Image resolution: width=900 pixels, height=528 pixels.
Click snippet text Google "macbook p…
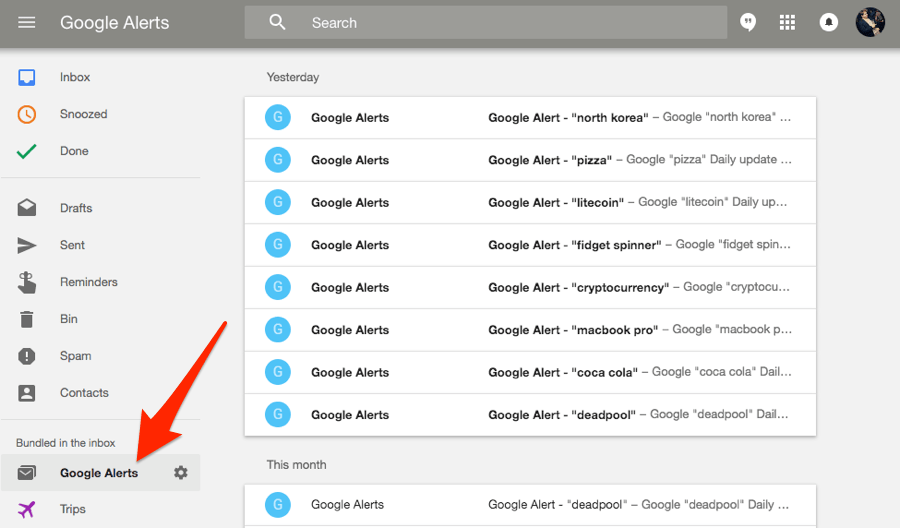click(732, 329)
